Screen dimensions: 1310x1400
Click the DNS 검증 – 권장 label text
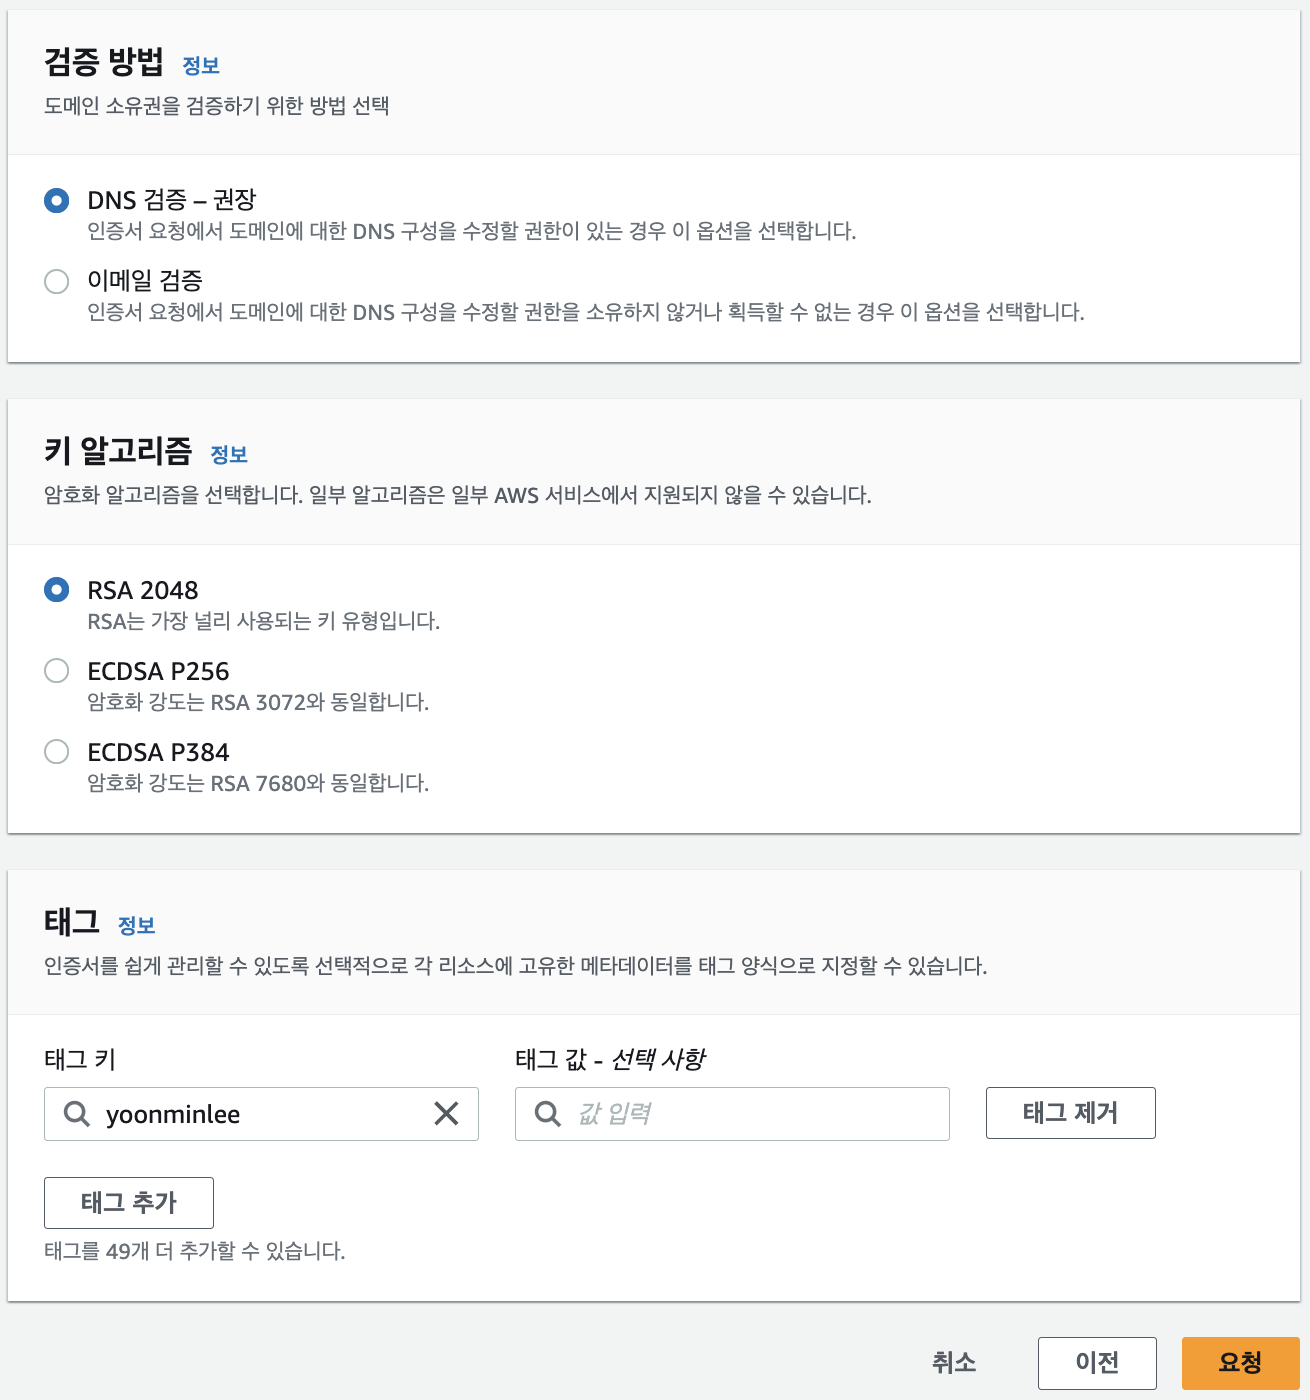coord(172,200)
